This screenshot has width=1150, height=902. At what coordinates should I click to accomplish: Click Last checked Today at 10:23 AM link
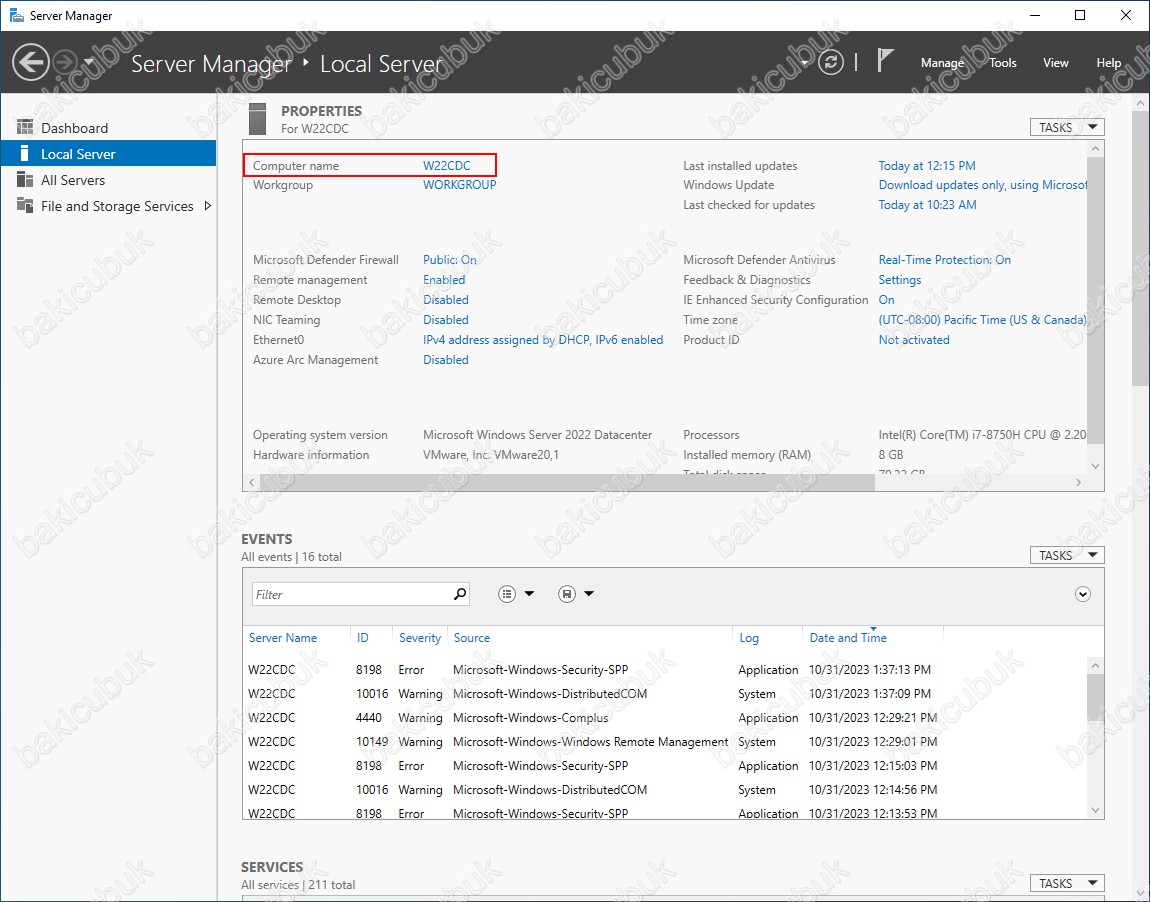(928, 205)
